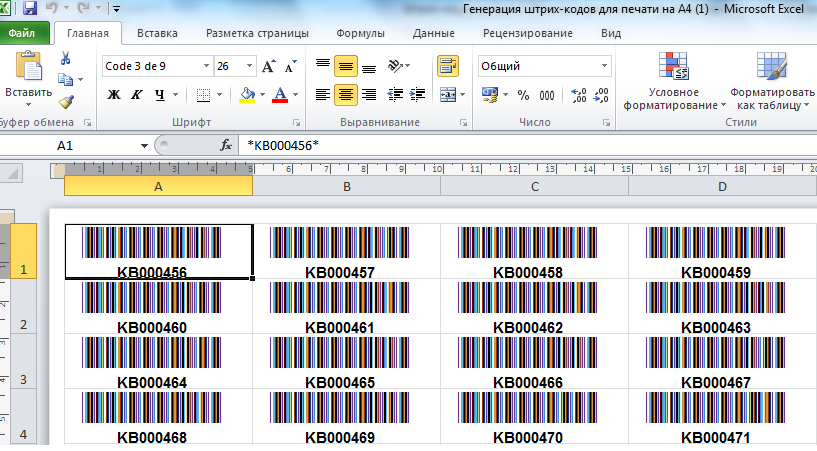The image size is (817, 451).
Task: Open the Буфер обмена dialog launcher
Action: pos(88,123)
